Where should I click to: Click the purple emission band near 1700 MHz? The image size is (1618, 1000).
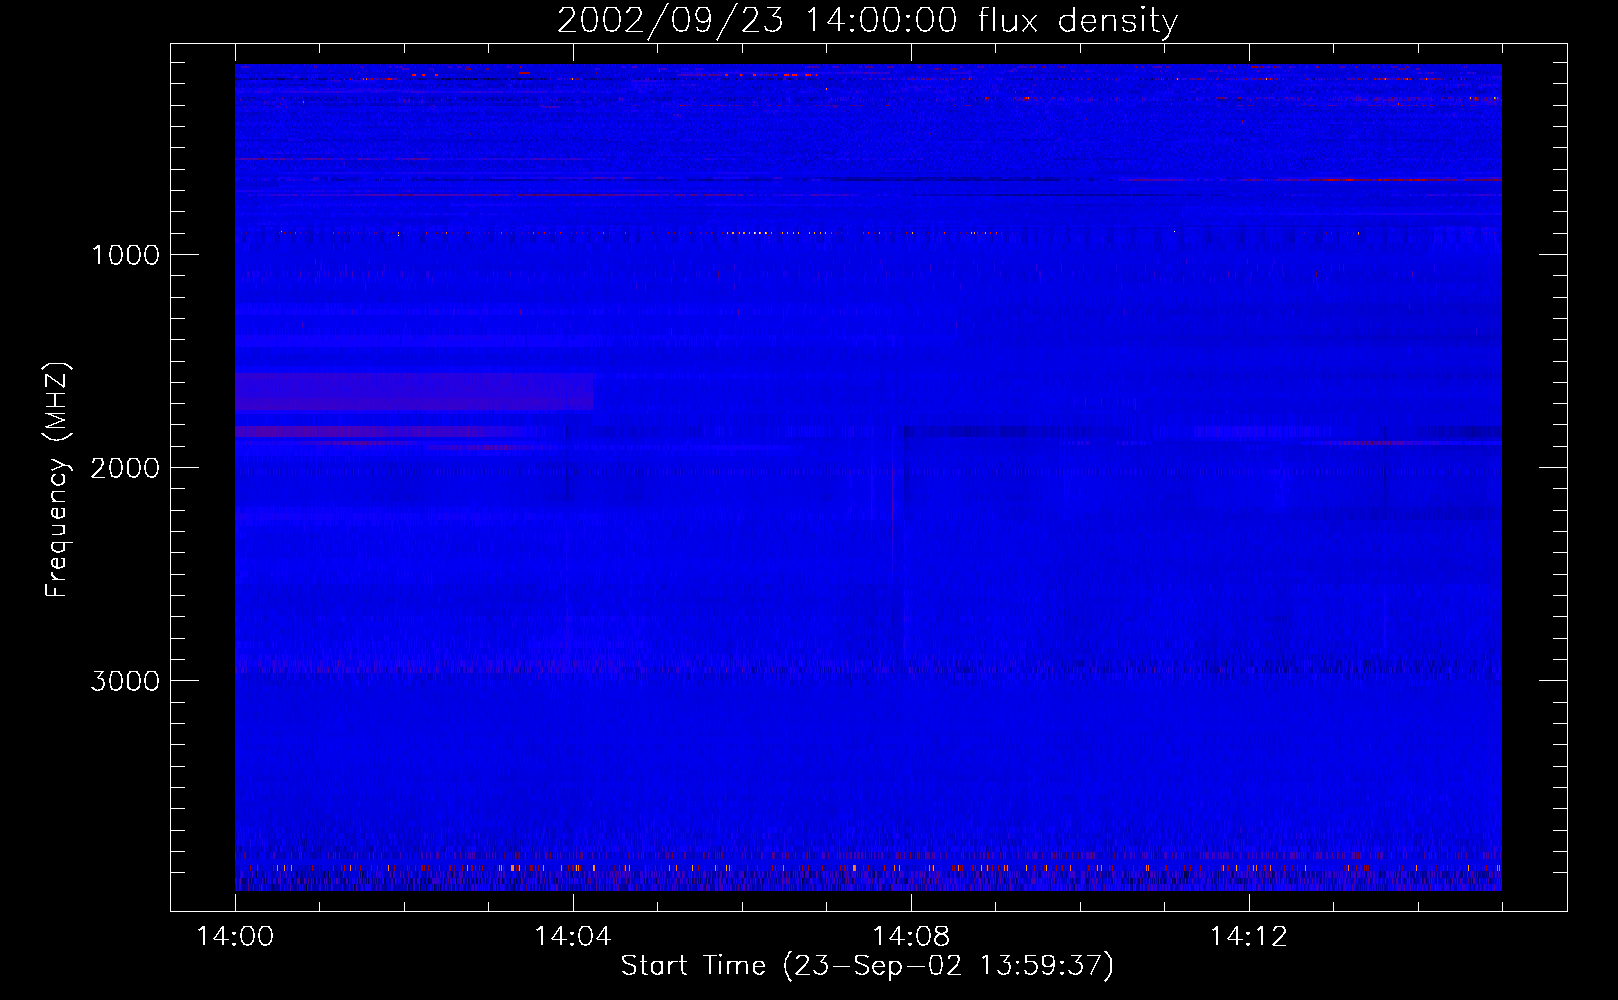click(414, 392)
